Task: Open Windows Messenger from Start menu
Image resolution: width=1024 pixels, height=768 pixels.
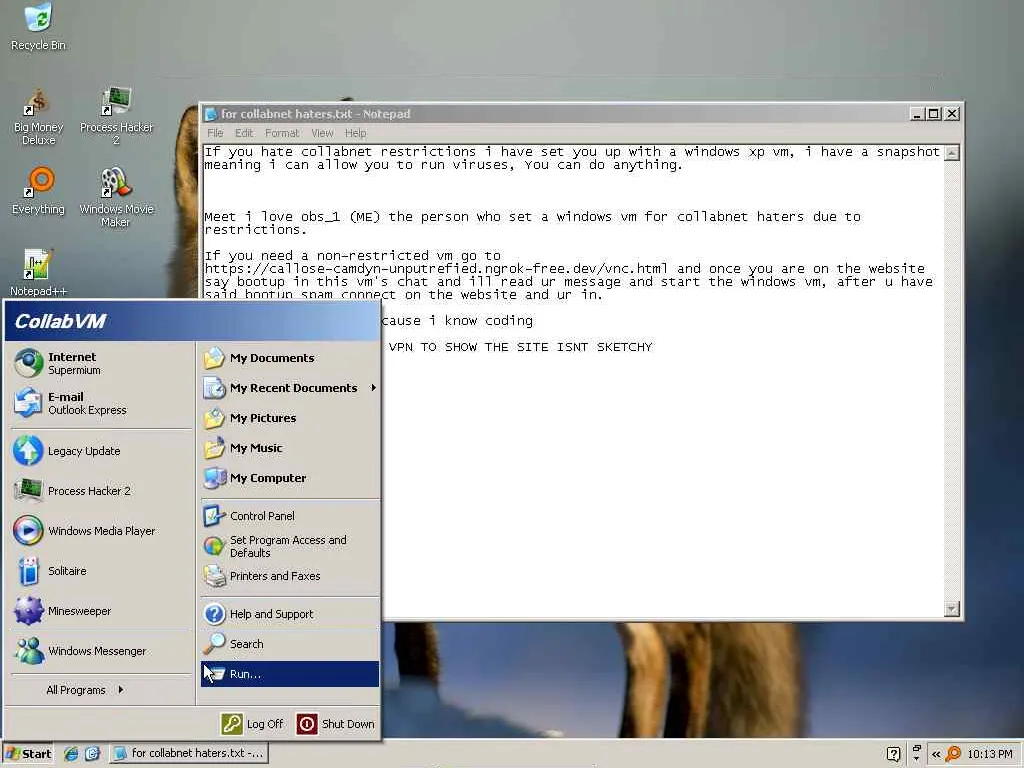Action: [x=101, y=650]
